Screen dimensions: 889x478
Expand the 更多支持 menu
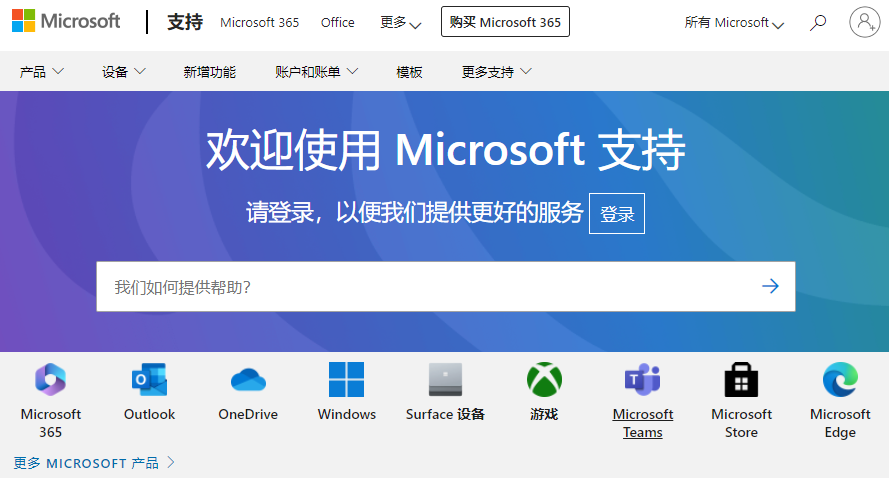pyautogui.click(x=497, y=71)
